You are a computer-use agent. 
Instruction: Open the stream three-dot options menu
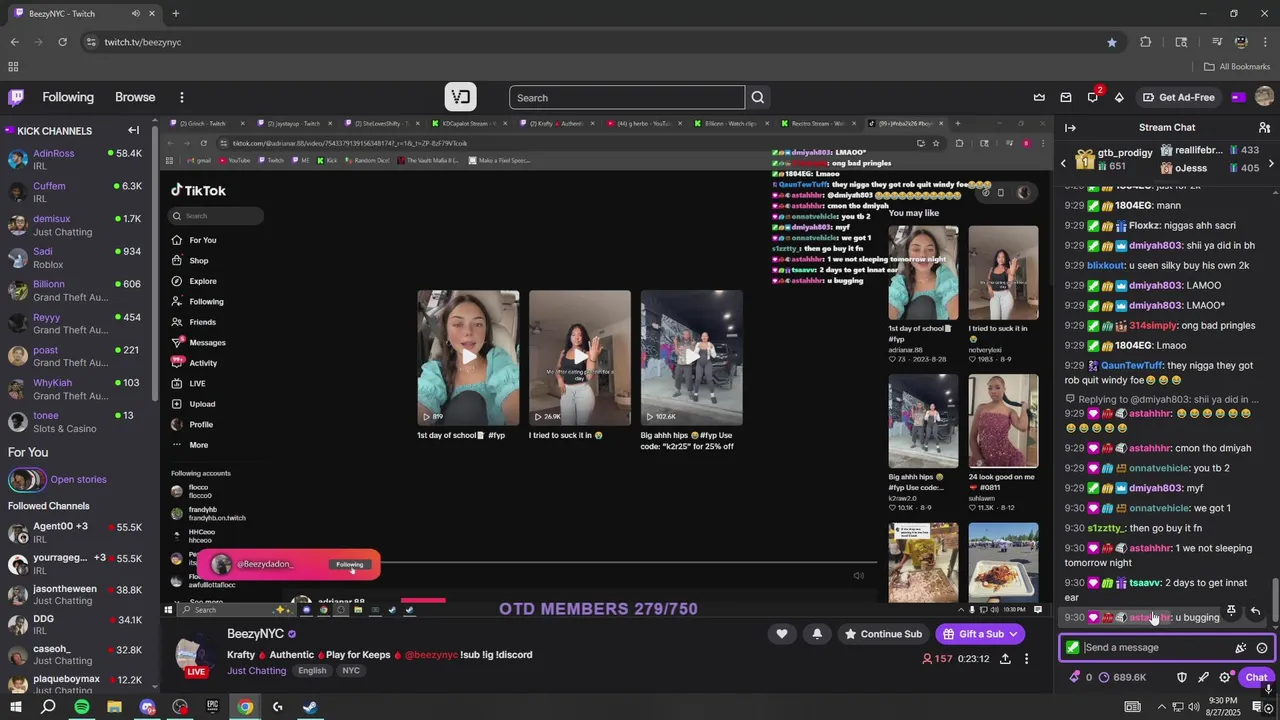pos(1026,659)
